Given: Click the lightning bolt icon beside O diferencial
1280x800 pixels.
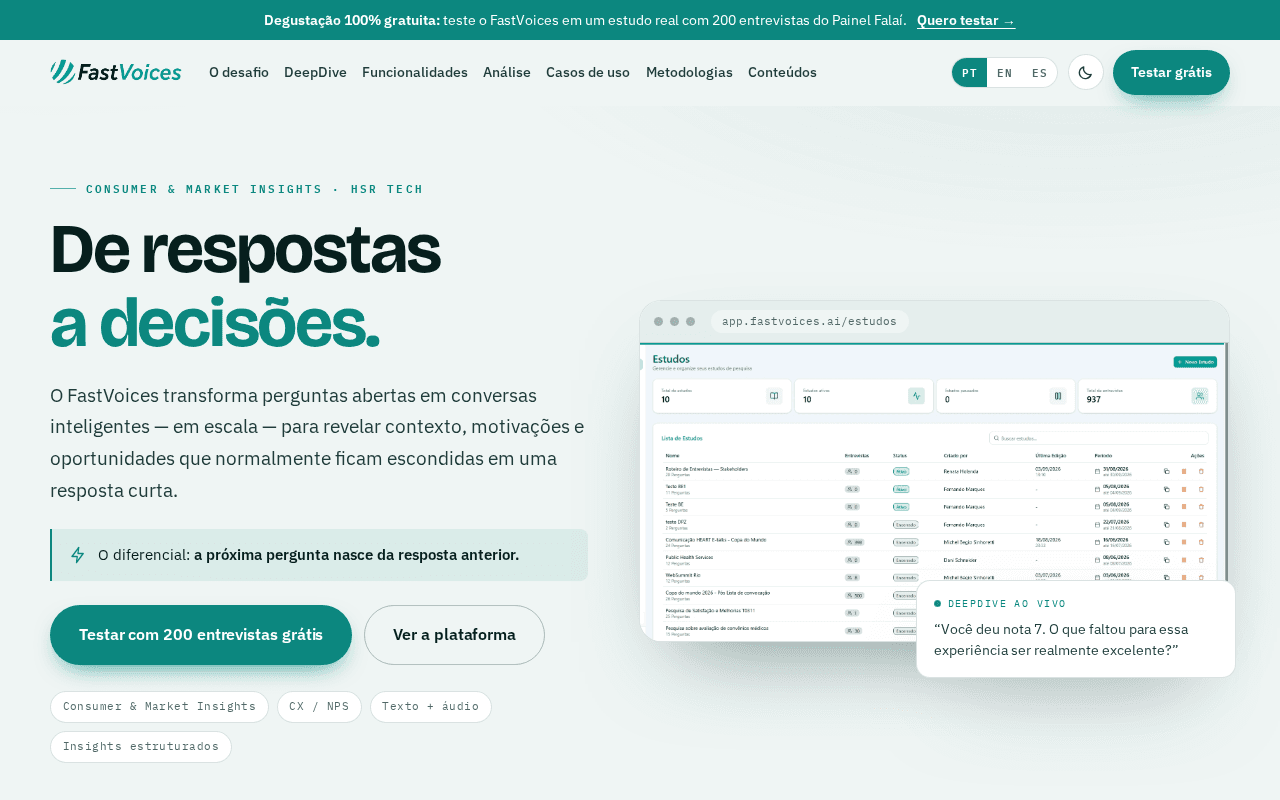Looking at the screenshot, I should [77, 555].
